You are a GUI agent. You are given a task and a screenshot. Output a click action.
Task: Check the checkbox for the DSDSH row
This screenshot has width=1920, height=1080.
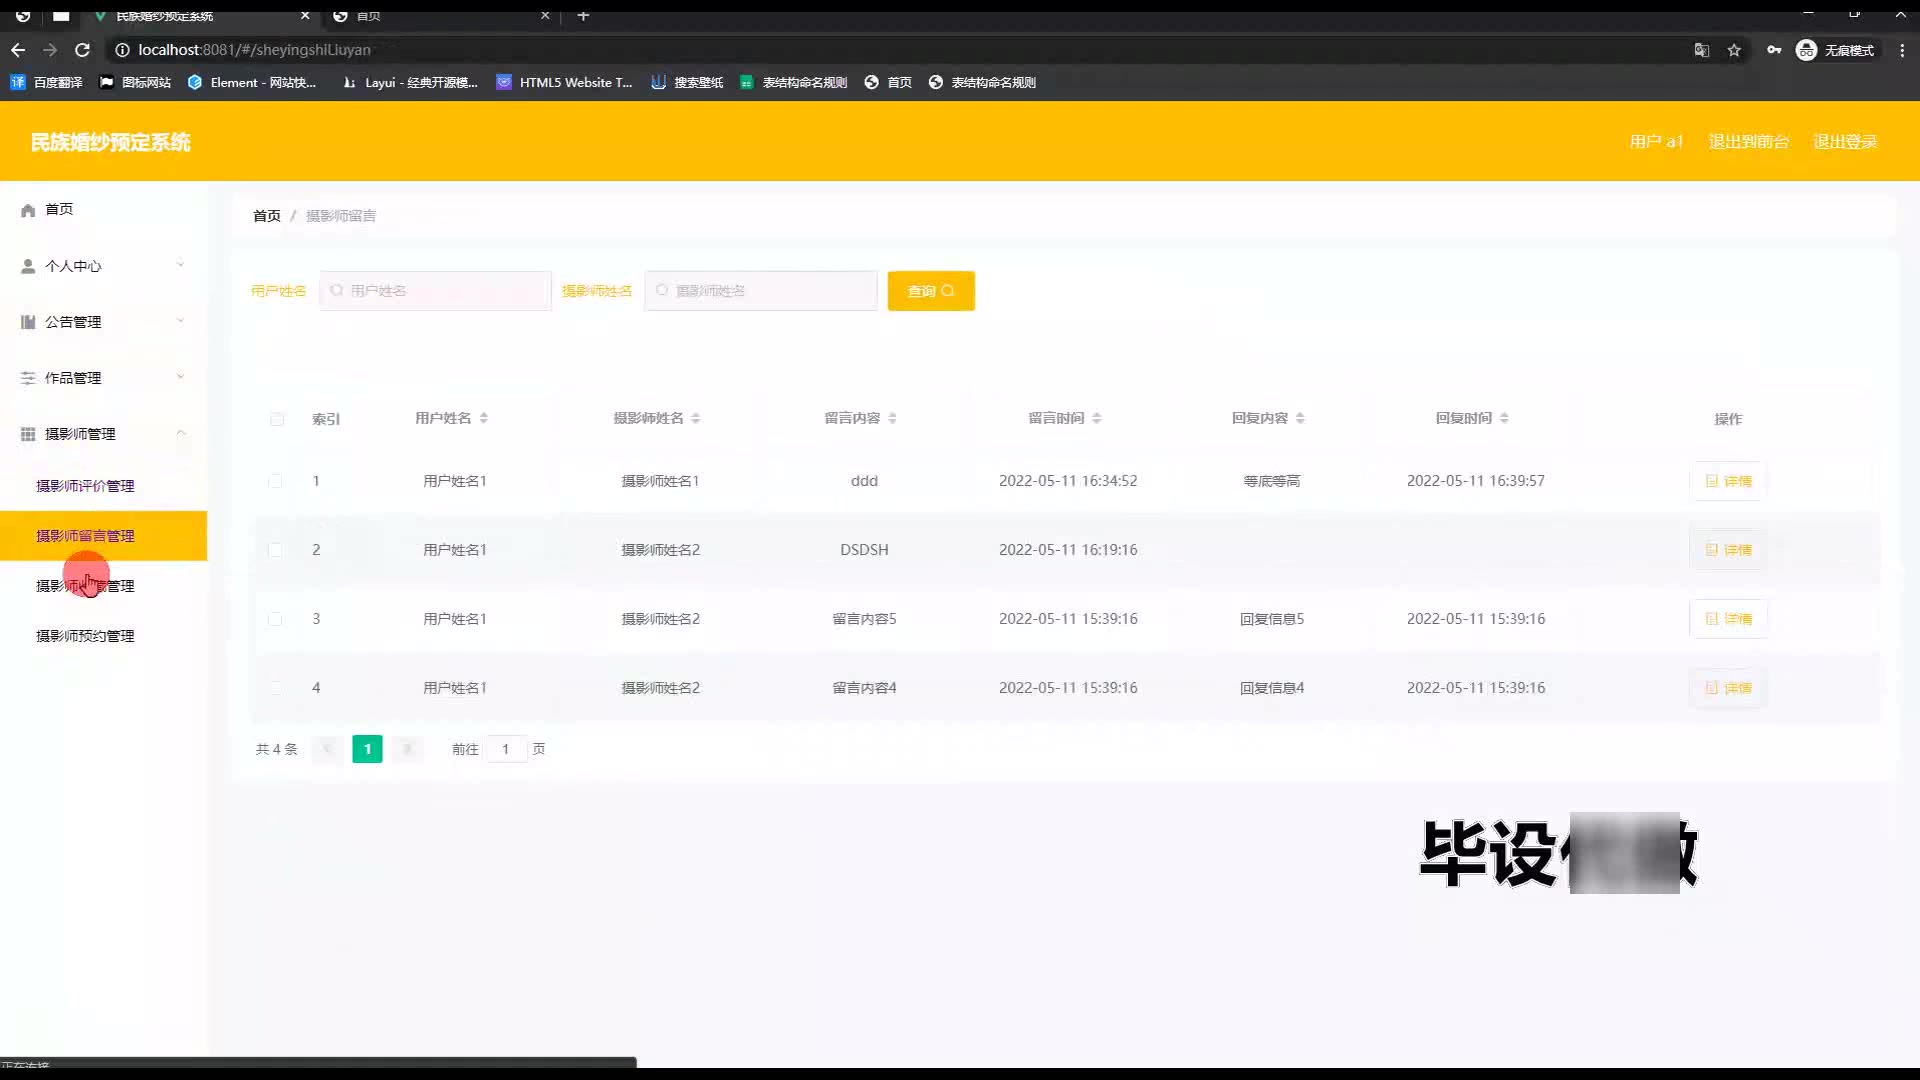[275, 550]
